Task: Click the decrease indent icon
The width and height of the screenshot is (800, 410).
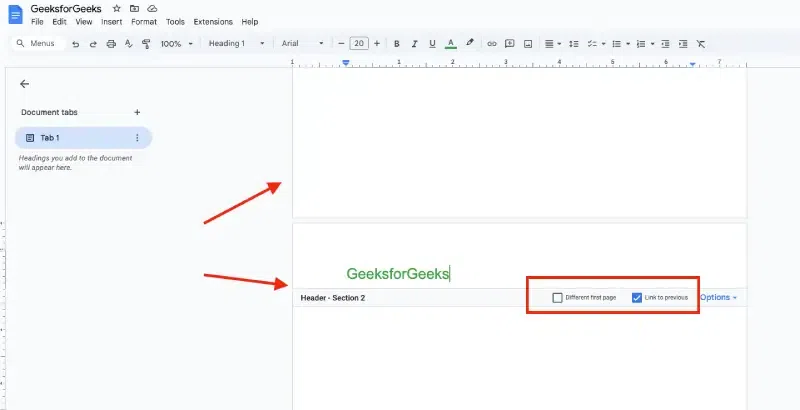Action: (x=665, y=44)
